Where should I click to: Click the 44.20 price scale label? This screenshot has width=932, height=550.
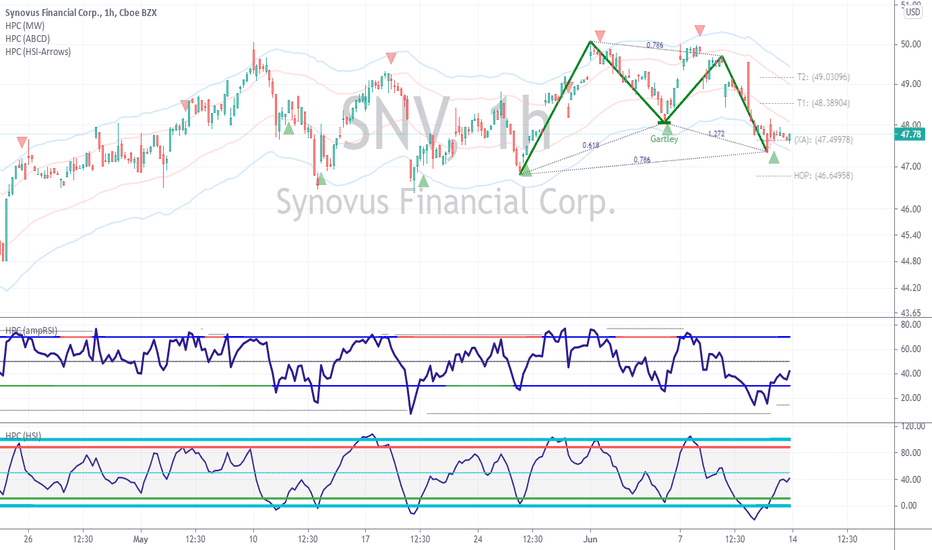click(911, 288)
